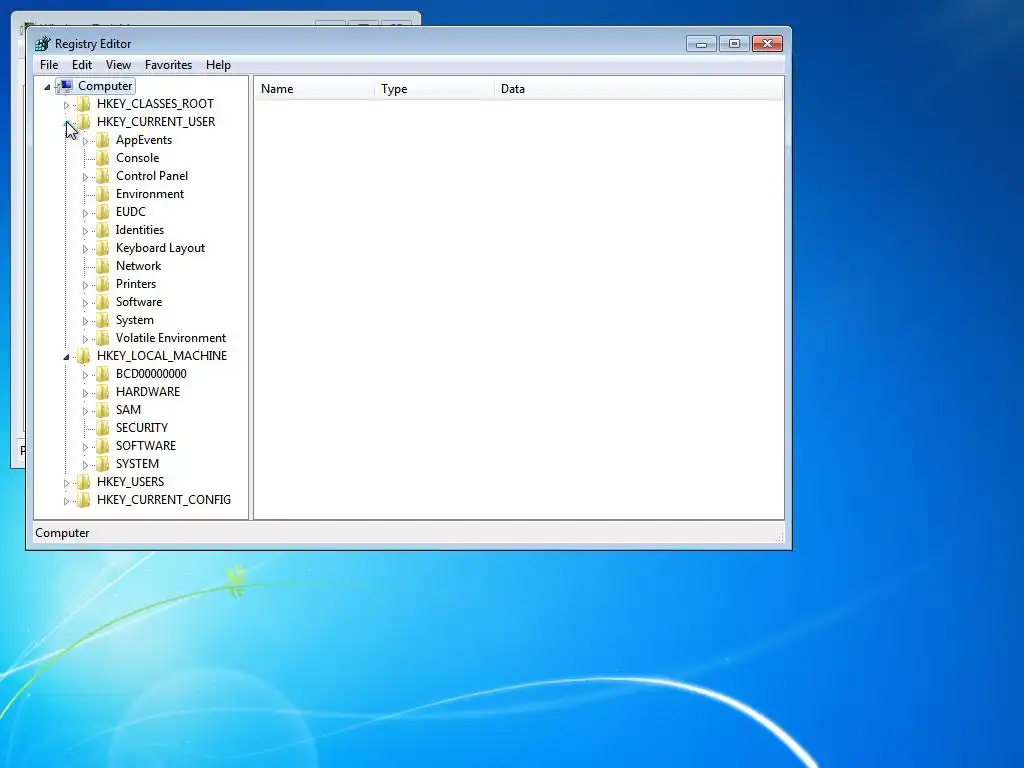Select the Environment key label
This screenshot has height=768, width=1024.
(150, 194)
